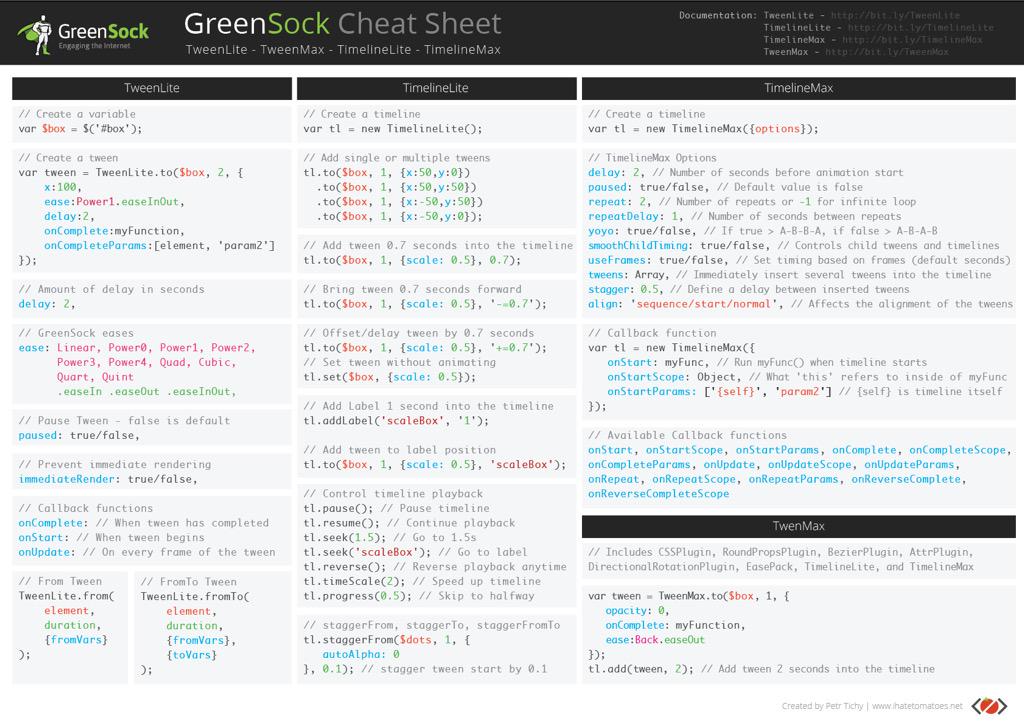Viewport: 1024px width, 725px height.
Task: Click the 'onUpdate: // On every frame' line
Action: [x=147, y=553]
